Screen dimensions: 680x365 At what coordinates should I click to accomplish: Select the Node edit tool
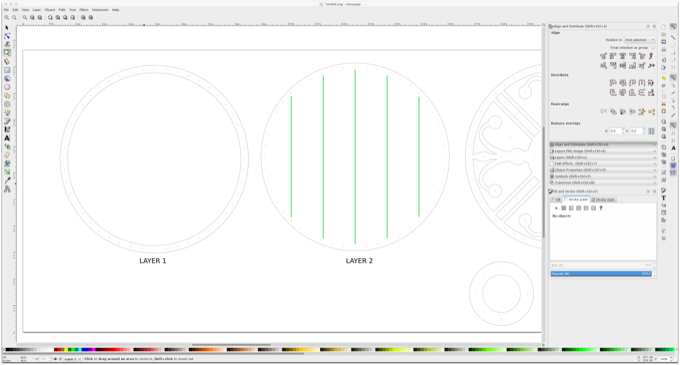click(7, 36)
